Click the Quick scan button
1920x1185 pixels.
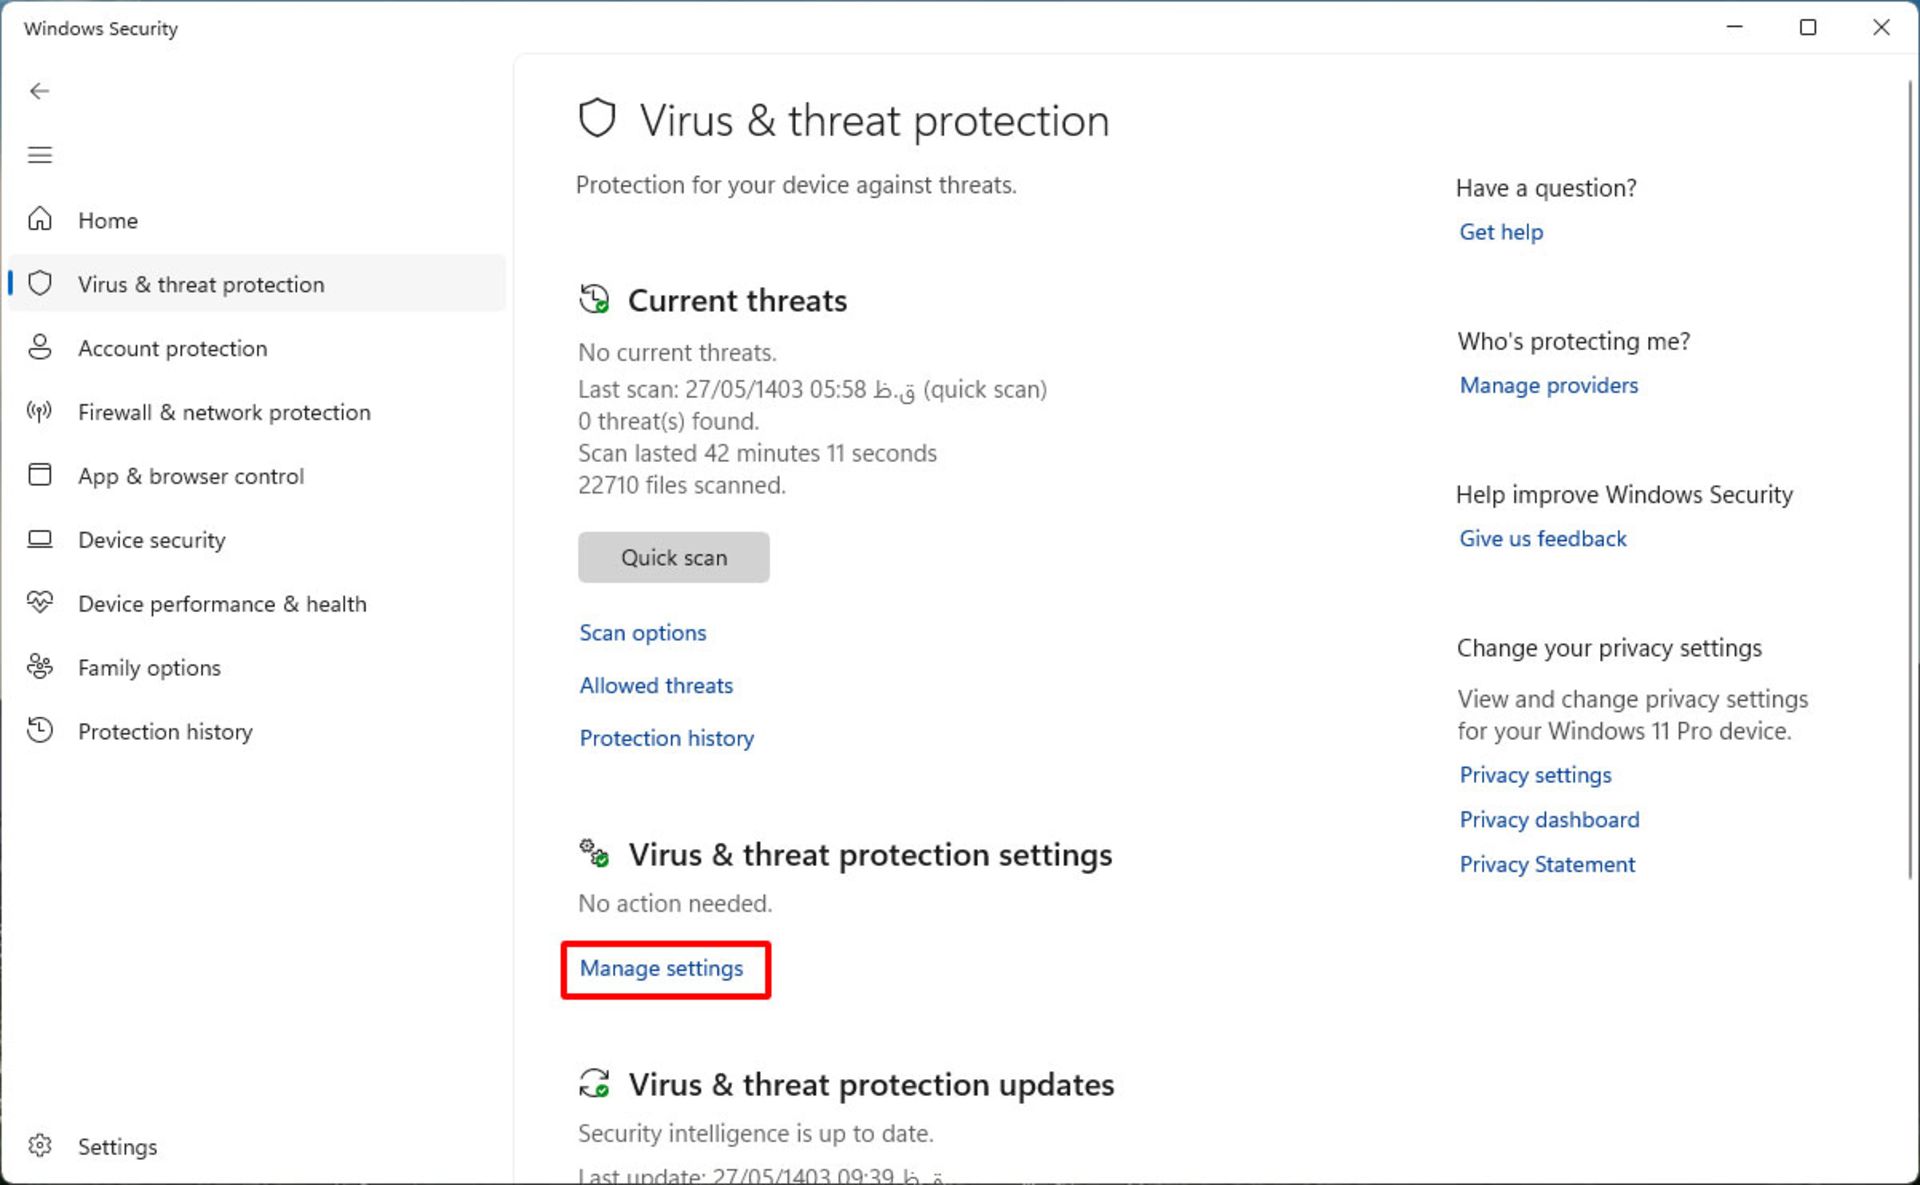click(x=675, y=555)
